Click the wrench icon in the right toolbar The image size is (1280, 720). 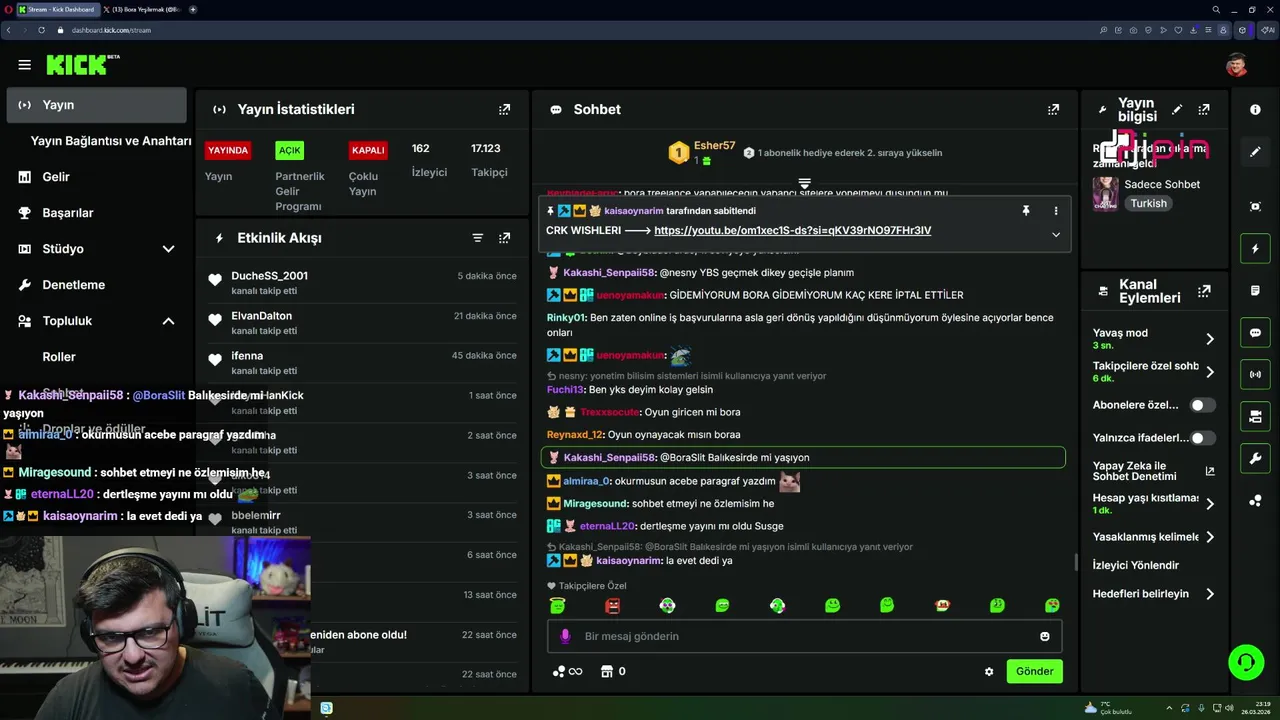pos(1255,459)
